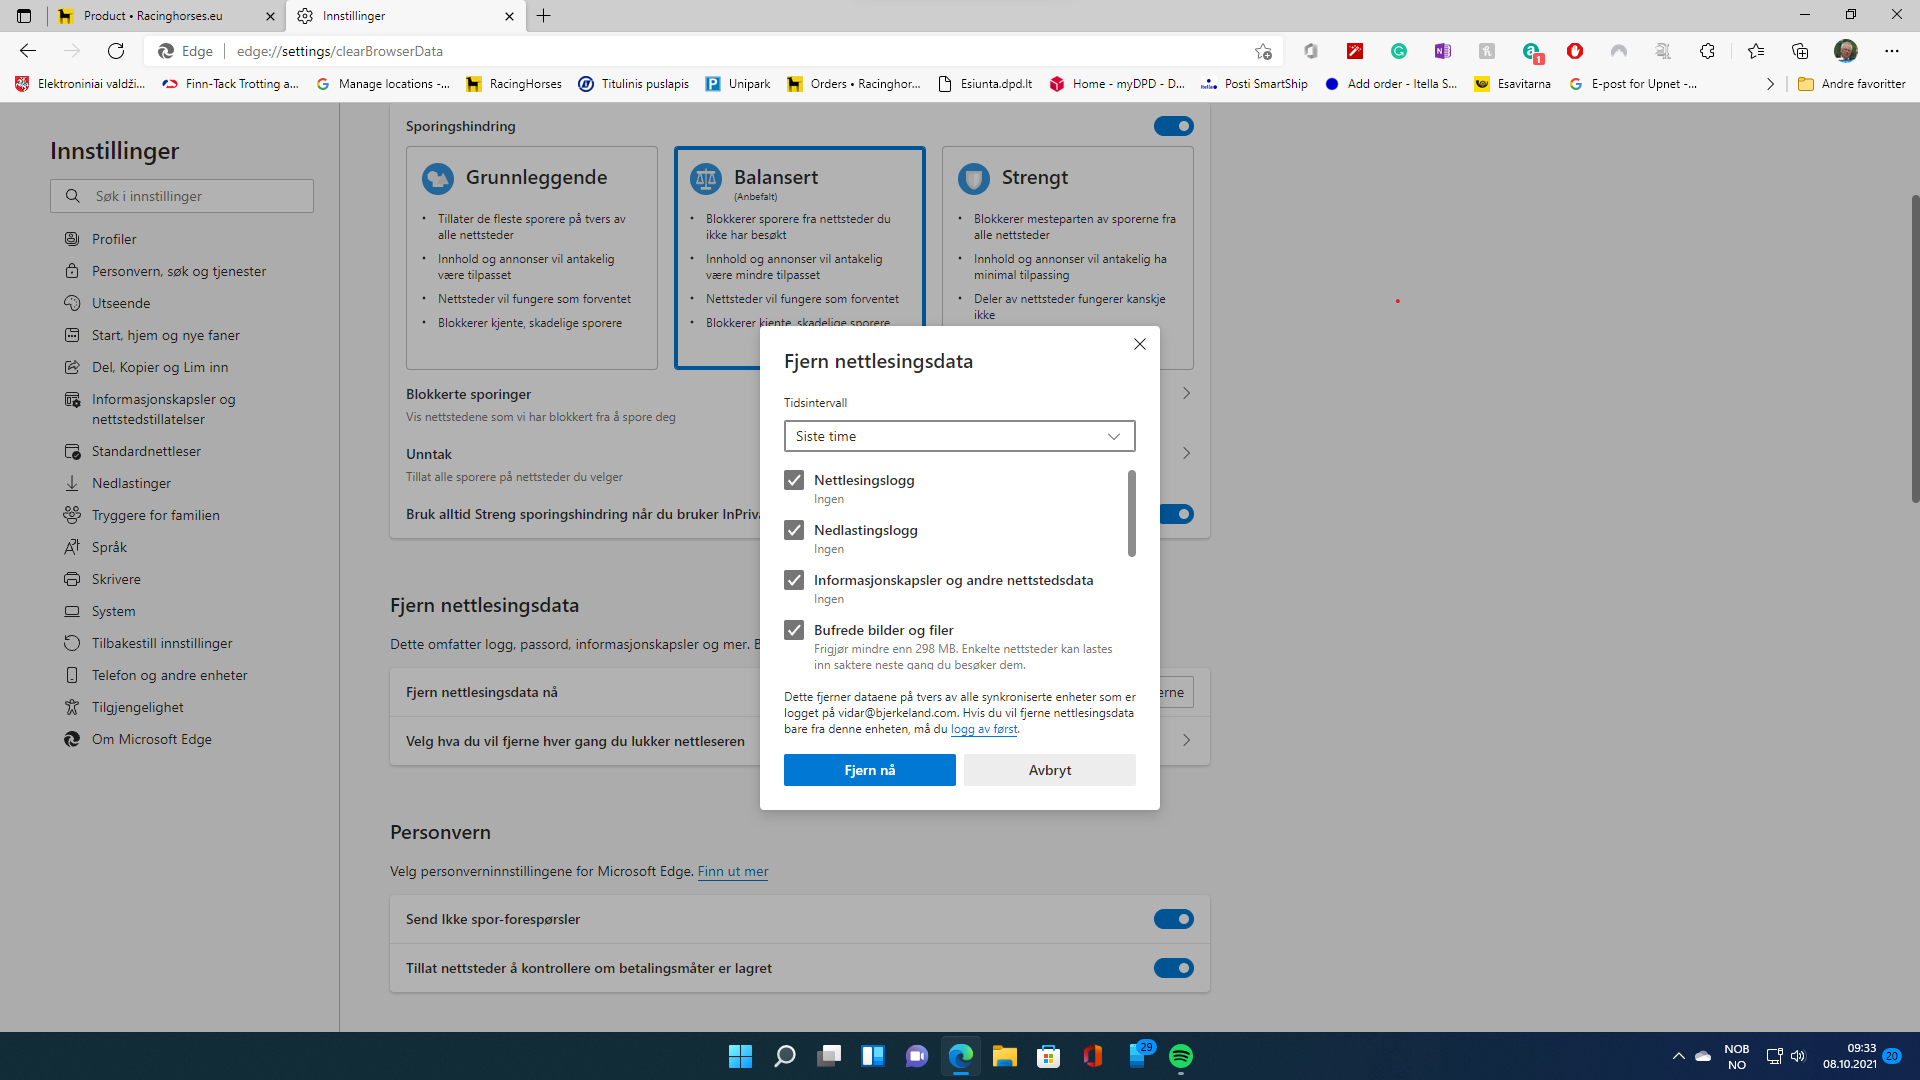Select the Balansert tracking prevention scales icon
This screenshot has height=1080, width=1920.
click(x=708, y=179)
